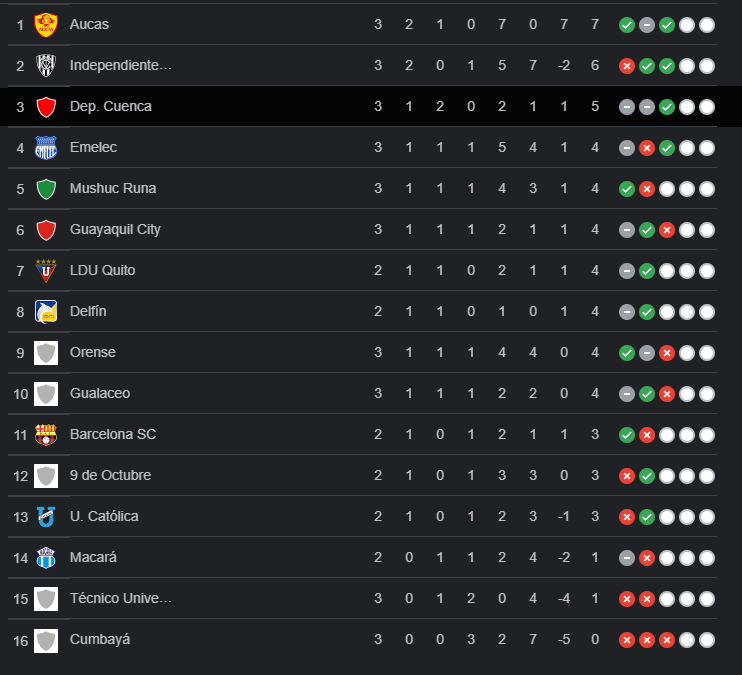Image resolution: width=742 pixels, height=675 pixels.
Task: Click the Macará team crest
Action: click(46, 557)
